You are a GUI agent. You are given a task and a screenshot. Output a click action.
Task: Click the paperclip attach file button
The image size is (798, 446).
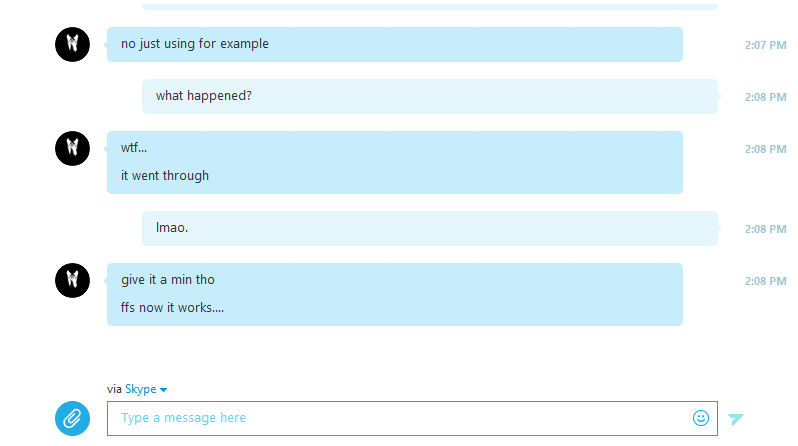72,419
